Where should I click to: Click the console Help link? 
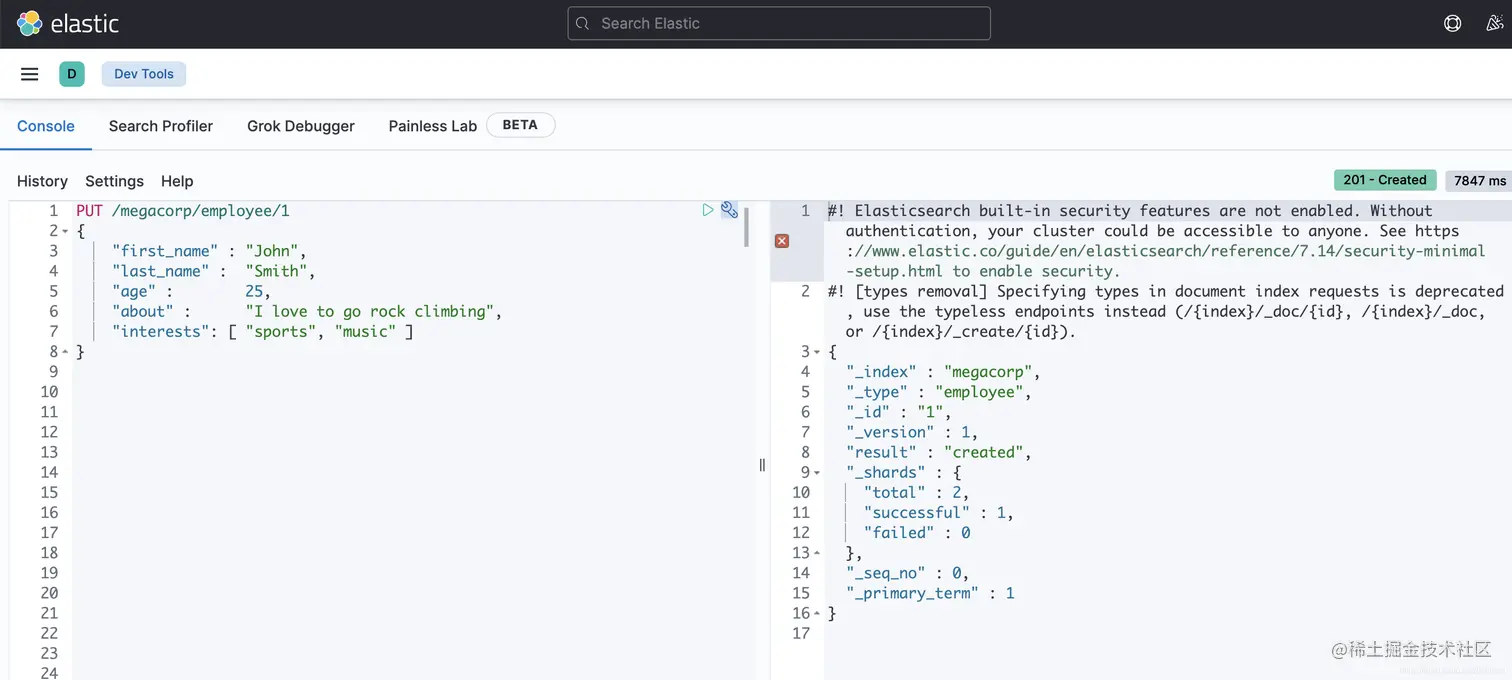[x=177, y=181]
